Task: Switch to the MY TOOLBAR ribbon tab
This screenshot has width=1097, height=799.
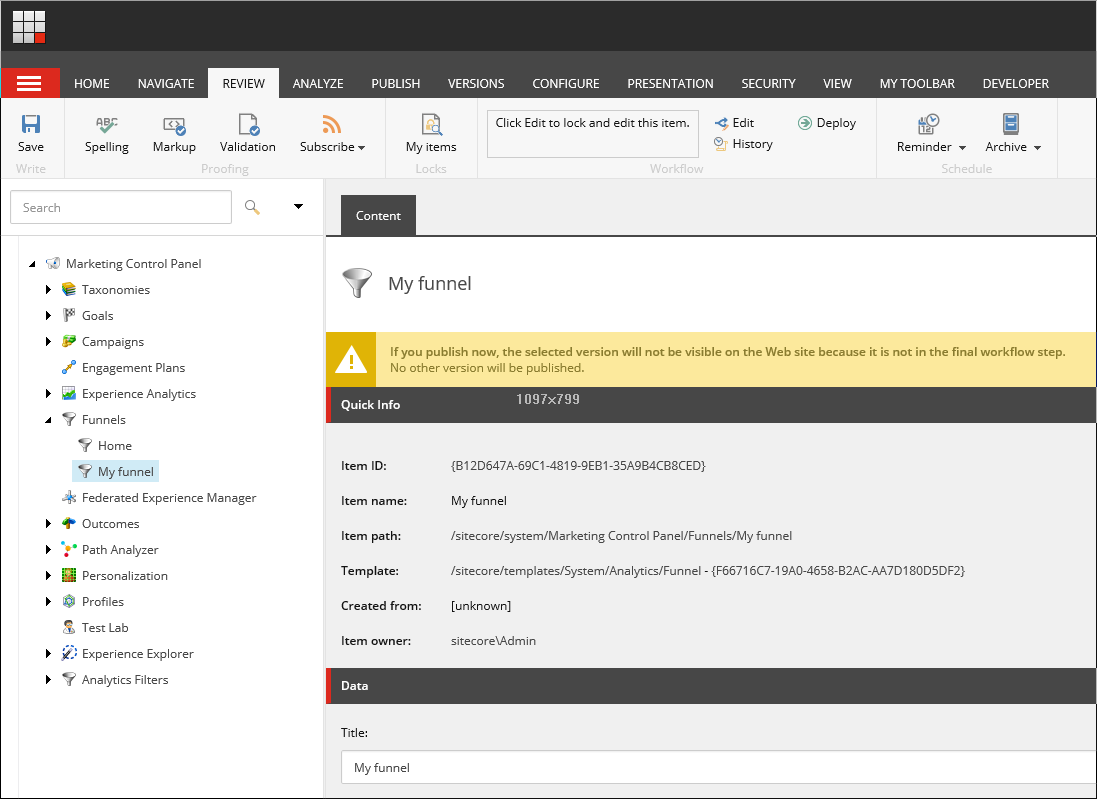Action: (x=917, y=83)
